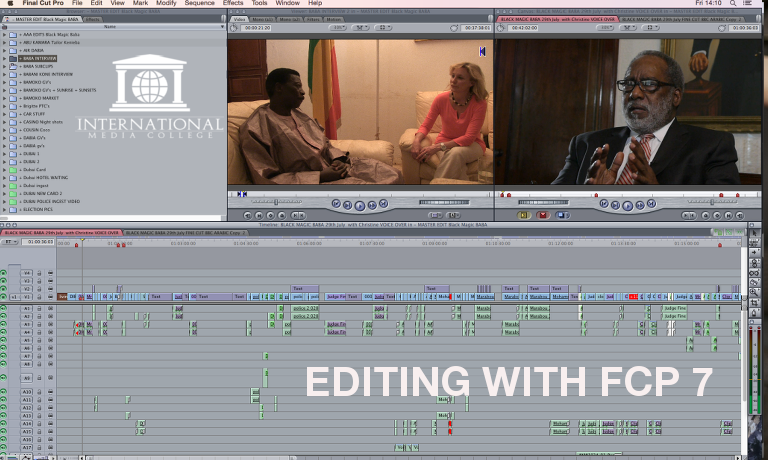Open the Viewer zoom percentage dropdown
The width and height of the screenshot is (768, 460).
[337, 28]
